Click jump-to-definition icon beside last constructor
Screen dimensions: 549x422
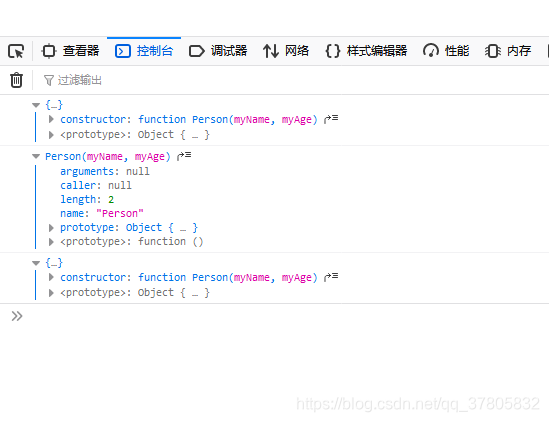[331, 277]
